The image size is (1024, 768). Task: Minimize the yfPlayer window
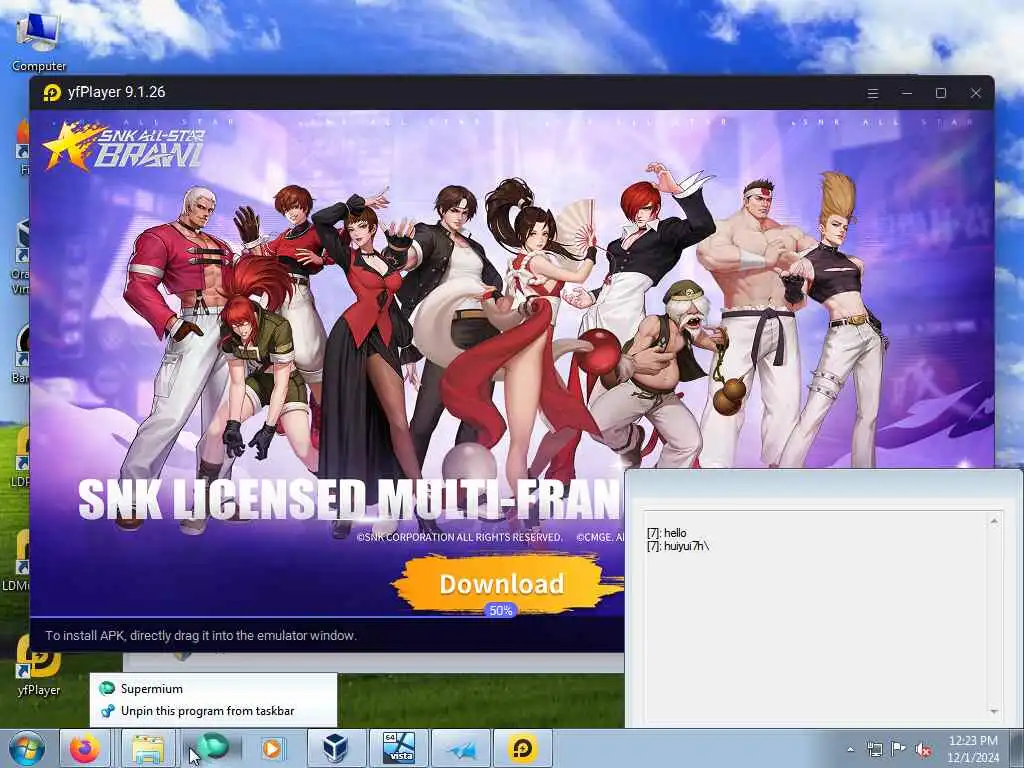[907, 93]
